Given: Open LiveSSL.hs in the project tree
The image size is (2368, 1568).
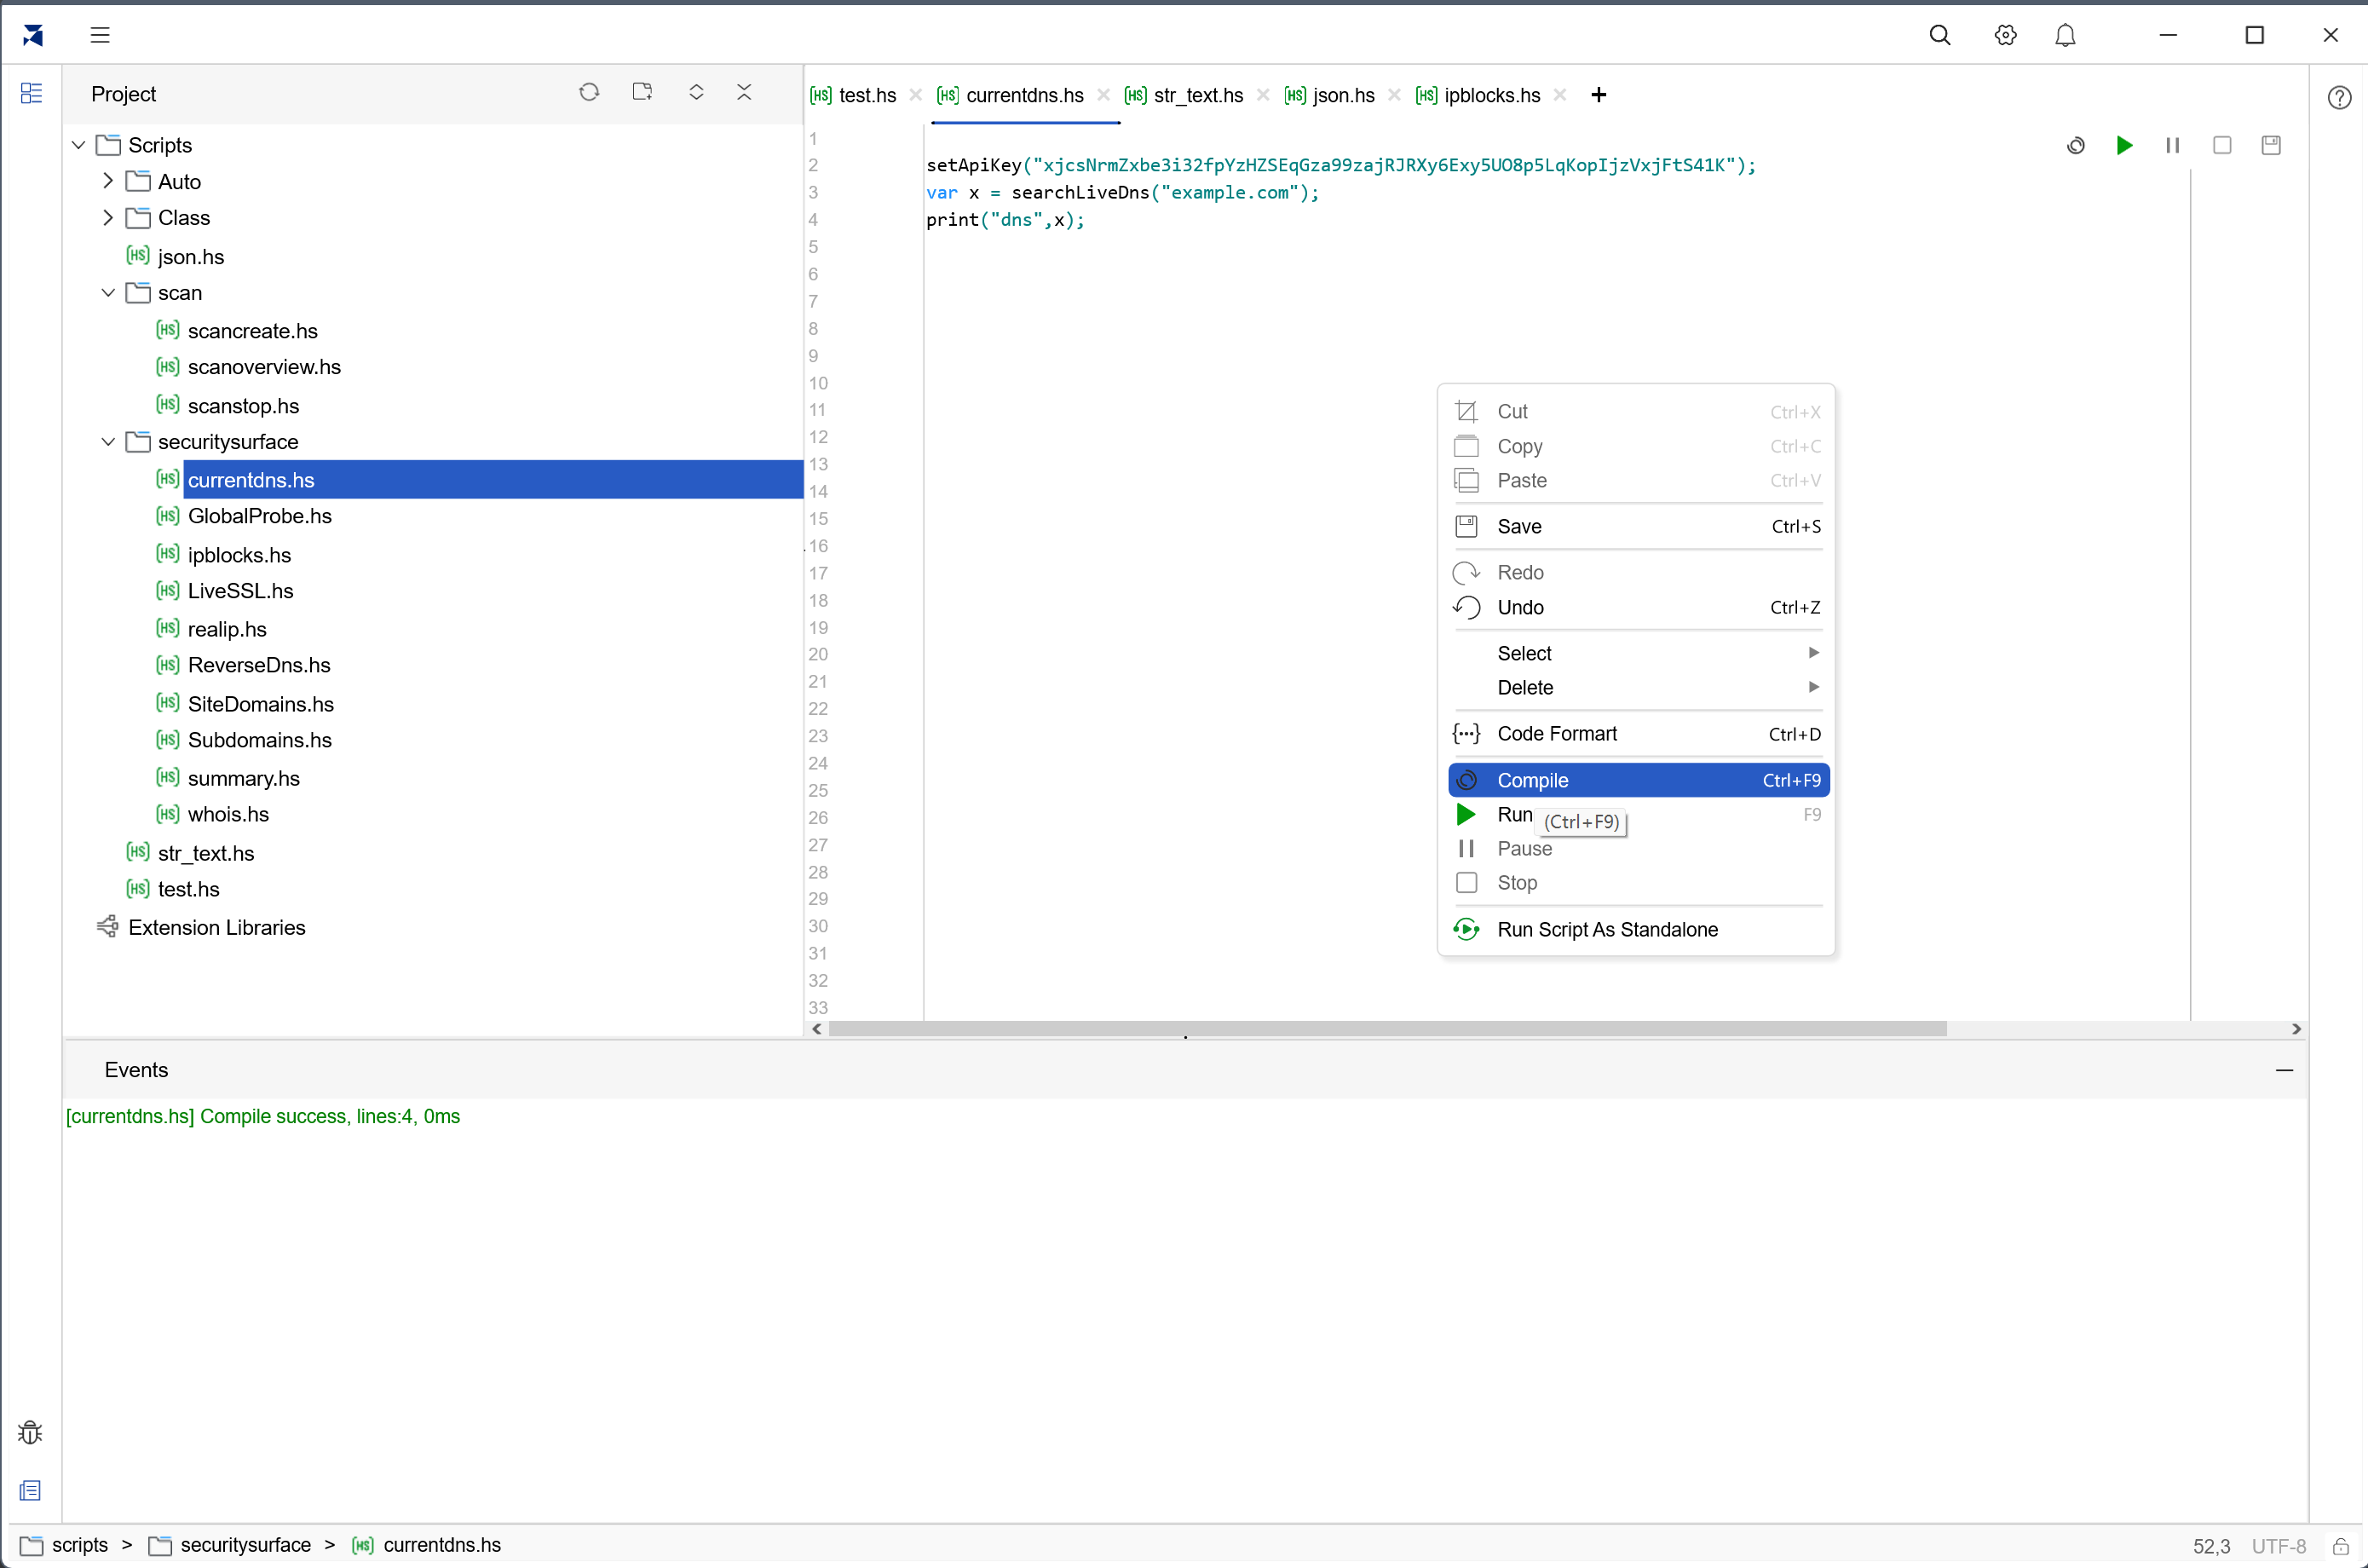Looking at the screenshot, I should [241, 591].
